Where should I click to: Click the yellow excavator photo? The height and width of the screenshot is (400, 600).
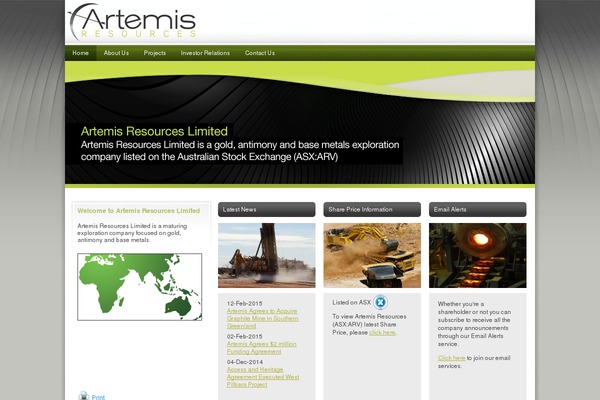coord(372,255)
